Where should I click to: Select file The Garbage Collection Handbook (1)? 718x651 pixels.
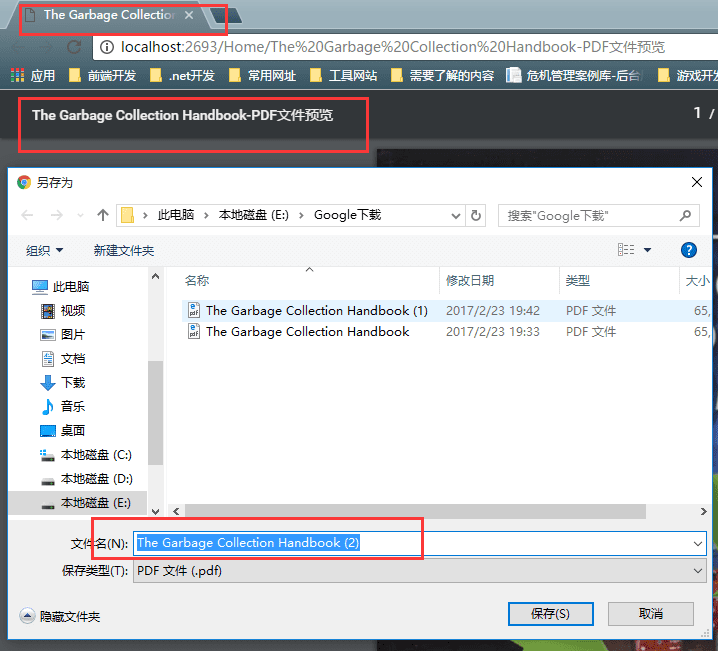point(316,310)
